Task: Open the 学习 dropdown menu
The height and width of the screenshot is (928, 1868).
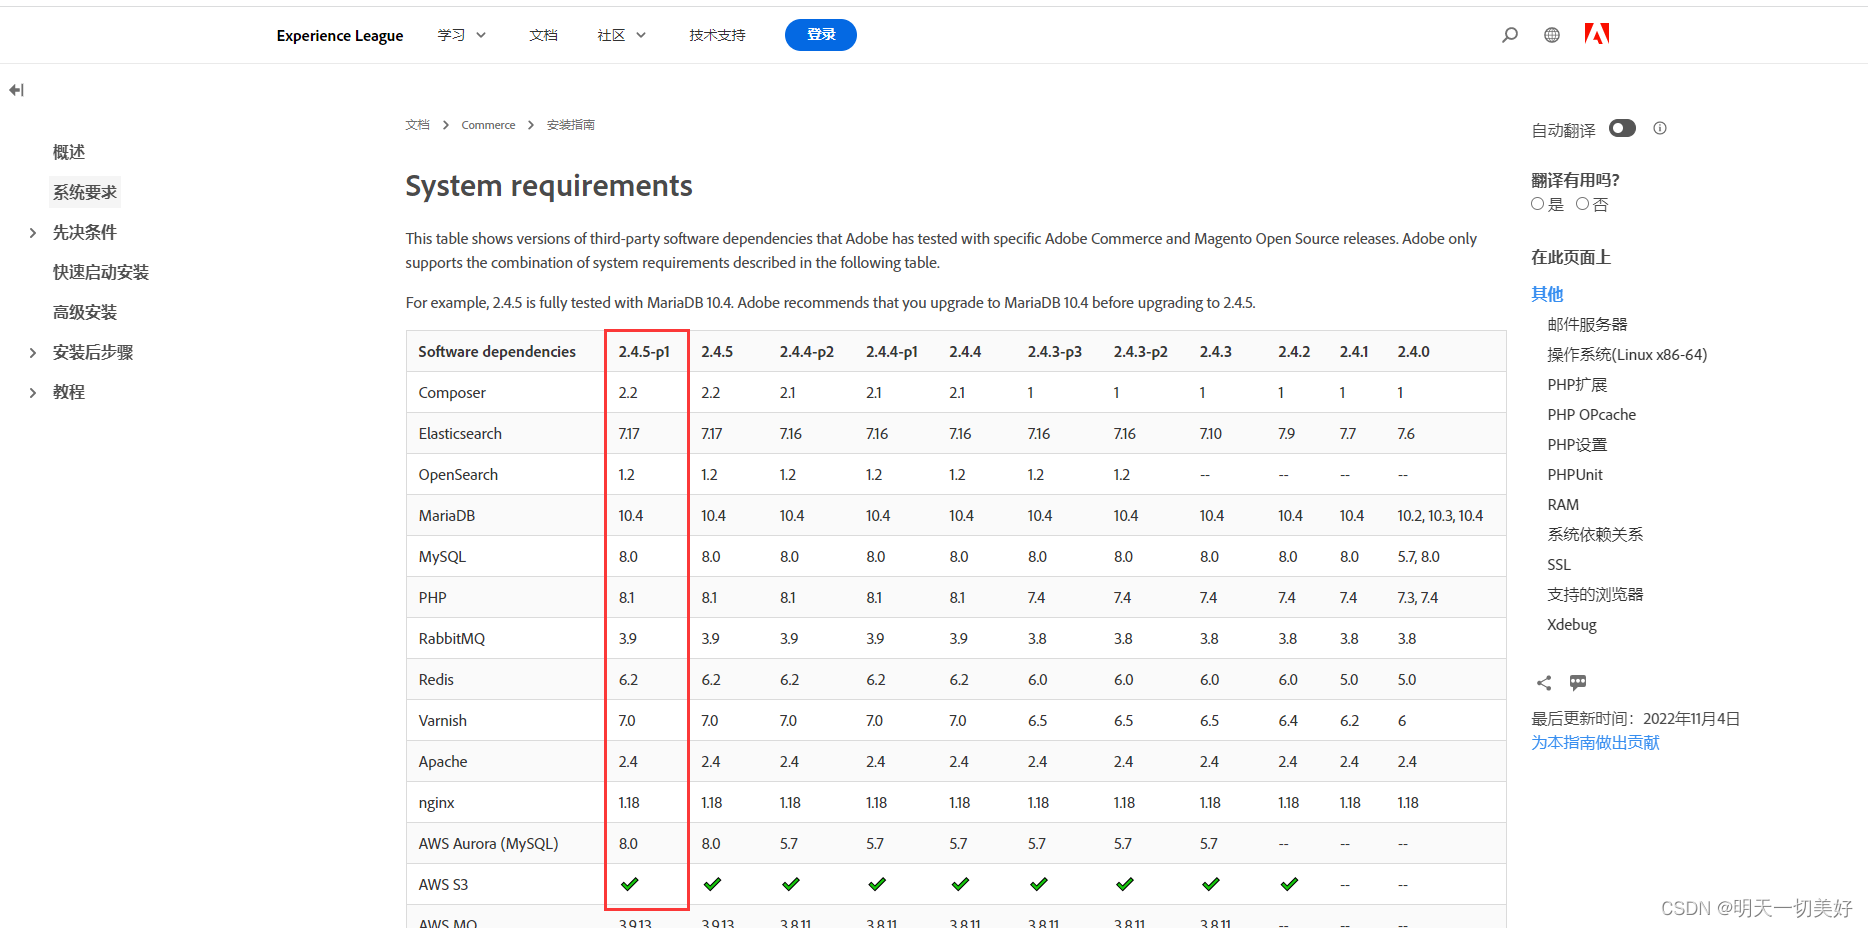Action: tap(462, 35)
